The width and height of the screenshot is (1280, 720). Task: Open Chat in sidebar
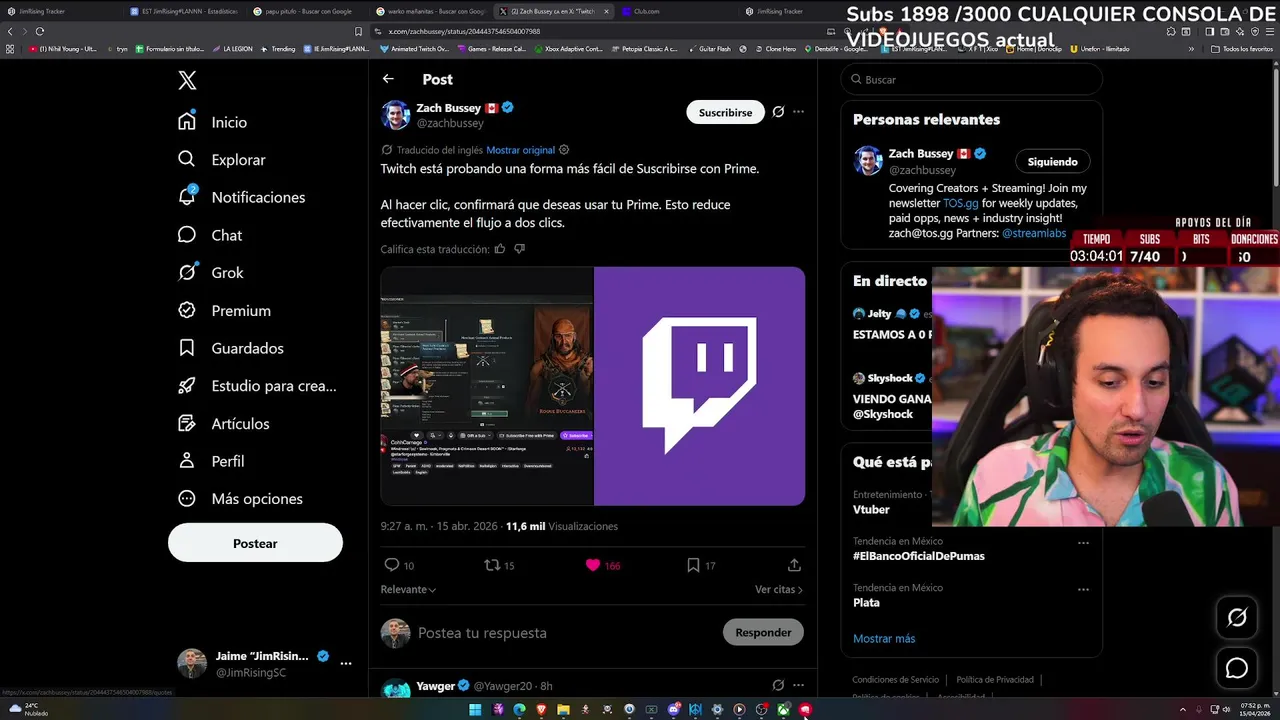(x=210, y=235)
